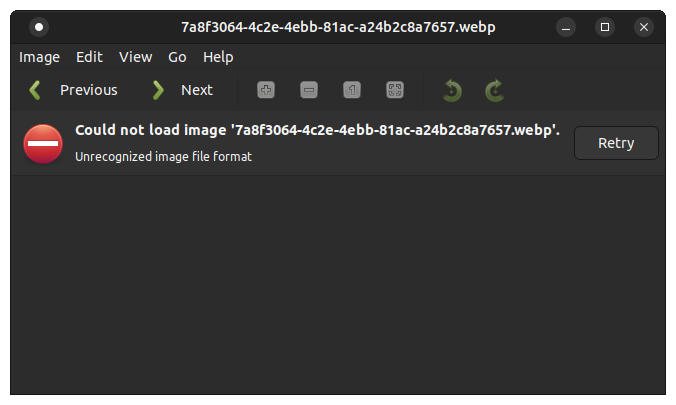Zoom out using the minus icon

click(x=309, y=90)
